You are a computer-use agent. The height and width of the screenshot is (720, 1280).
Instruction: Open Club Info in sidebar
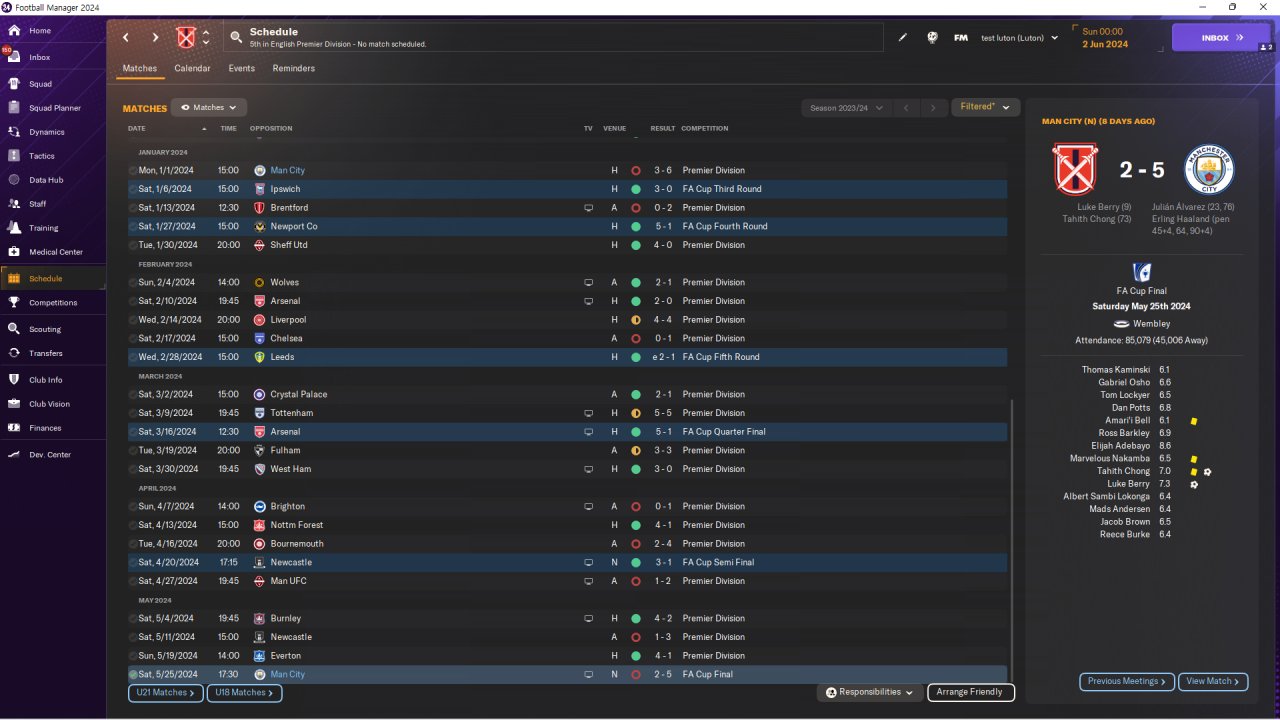[x=45, y=380]
